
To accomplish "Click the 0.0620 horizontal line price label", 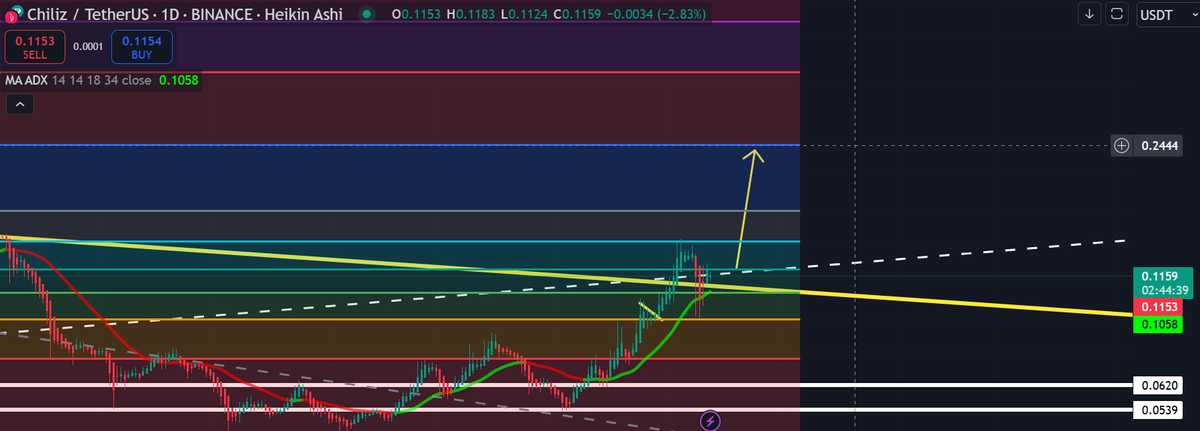I will tap(1158, 385).
